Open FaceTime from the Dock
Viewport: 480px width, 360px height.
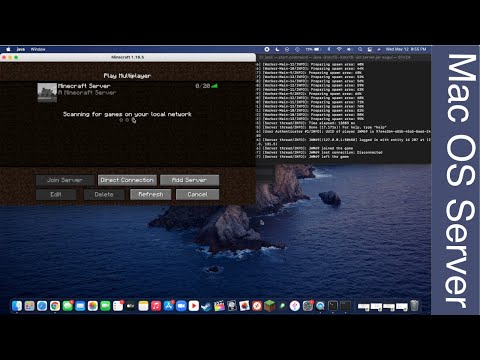coord(105,306)
